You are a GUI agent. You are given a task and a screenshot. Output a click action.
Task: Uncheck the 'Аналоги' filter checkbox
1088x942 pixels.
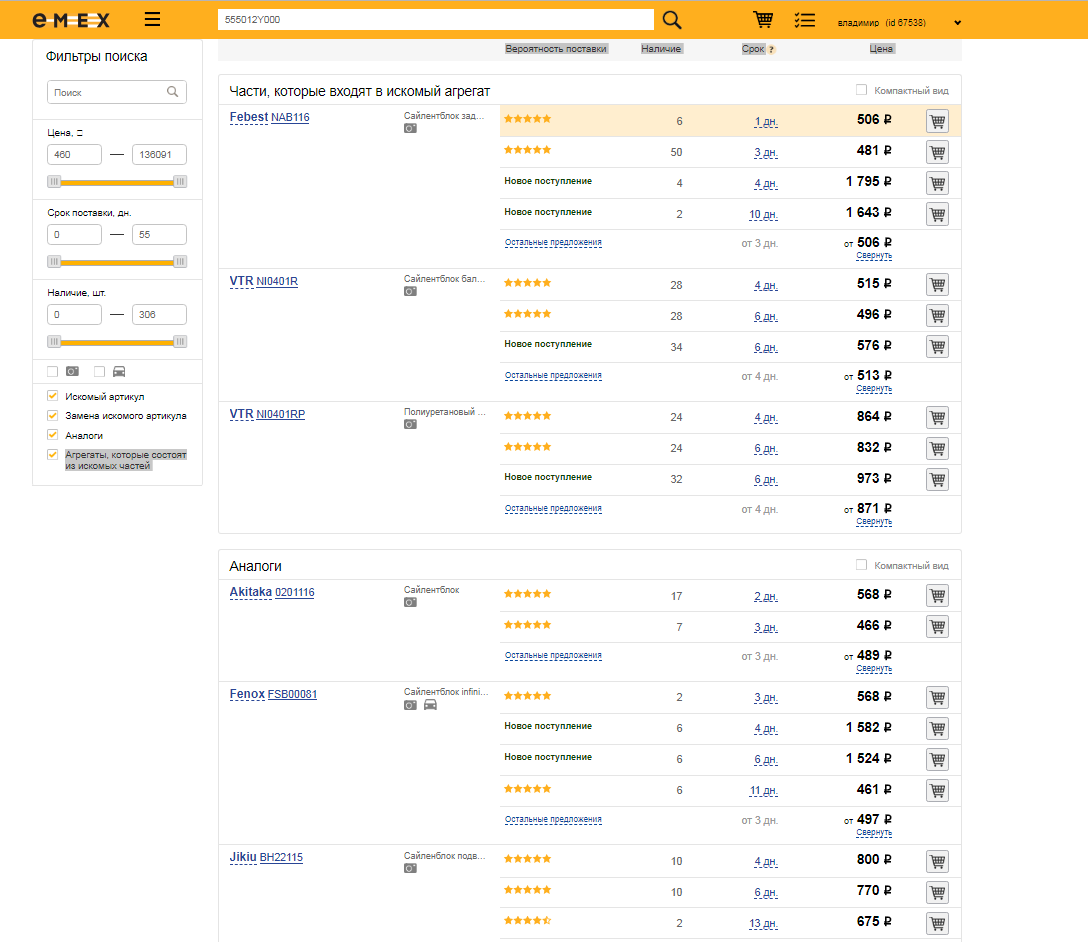click(53, 436)
